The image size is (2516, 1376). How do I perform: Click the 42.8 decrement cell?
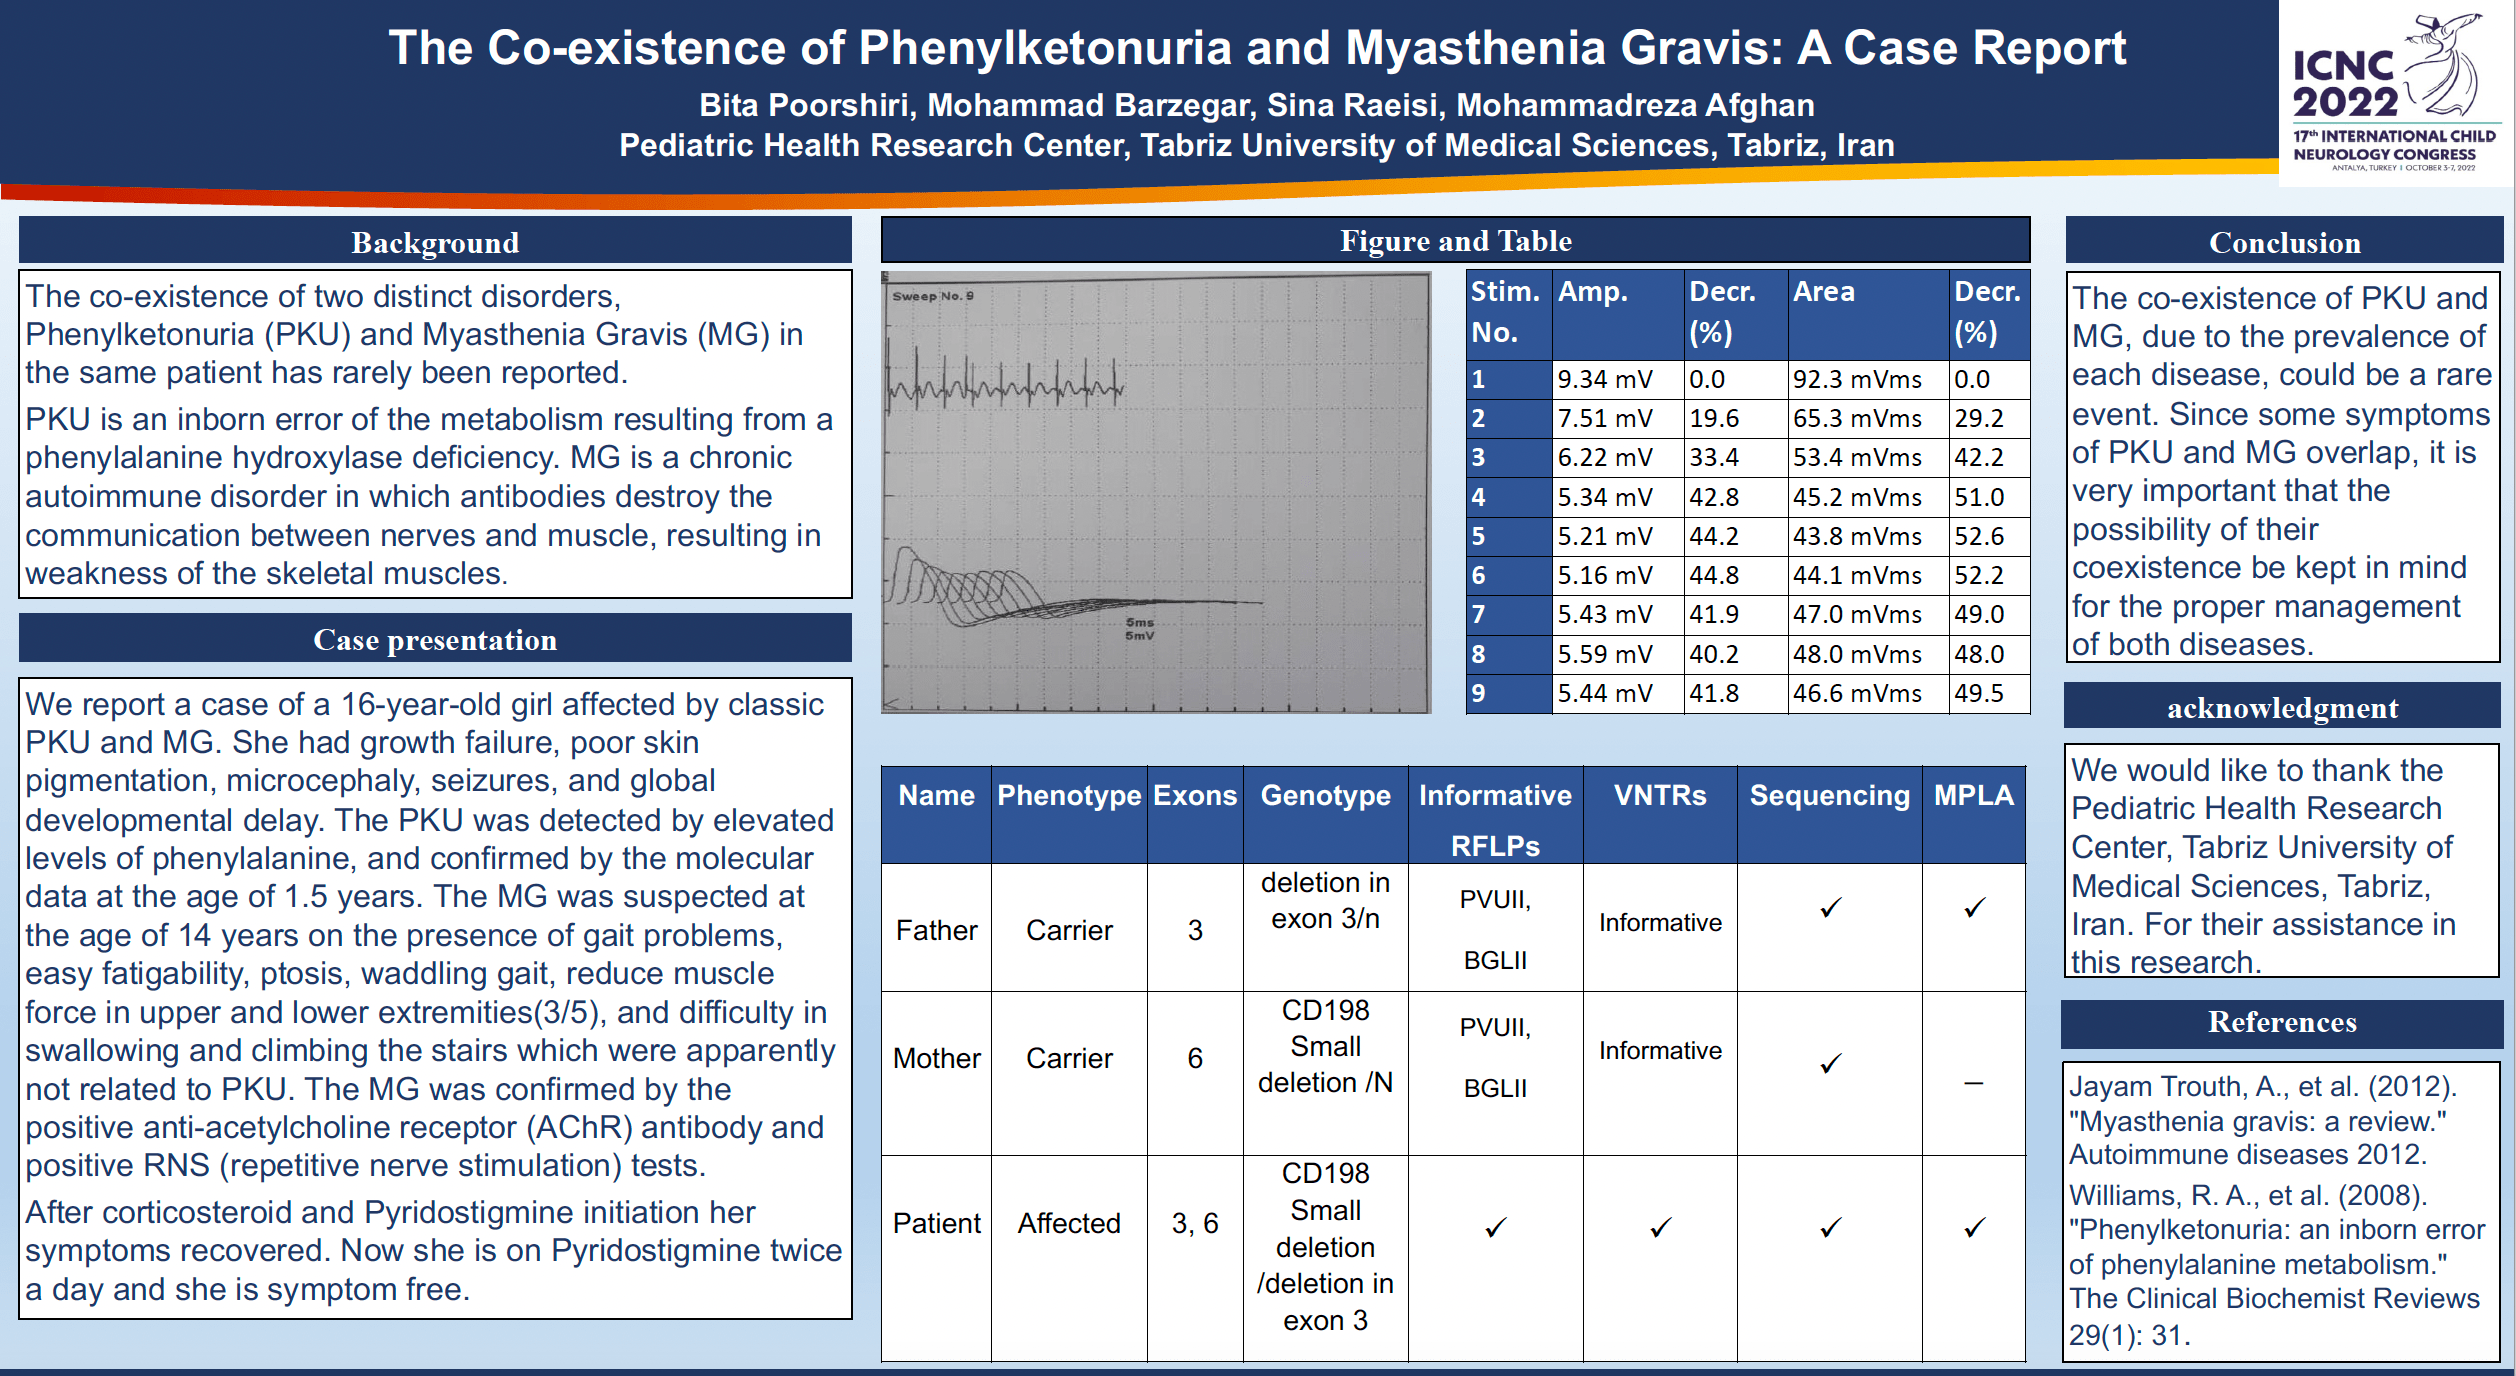(1736, 497)
